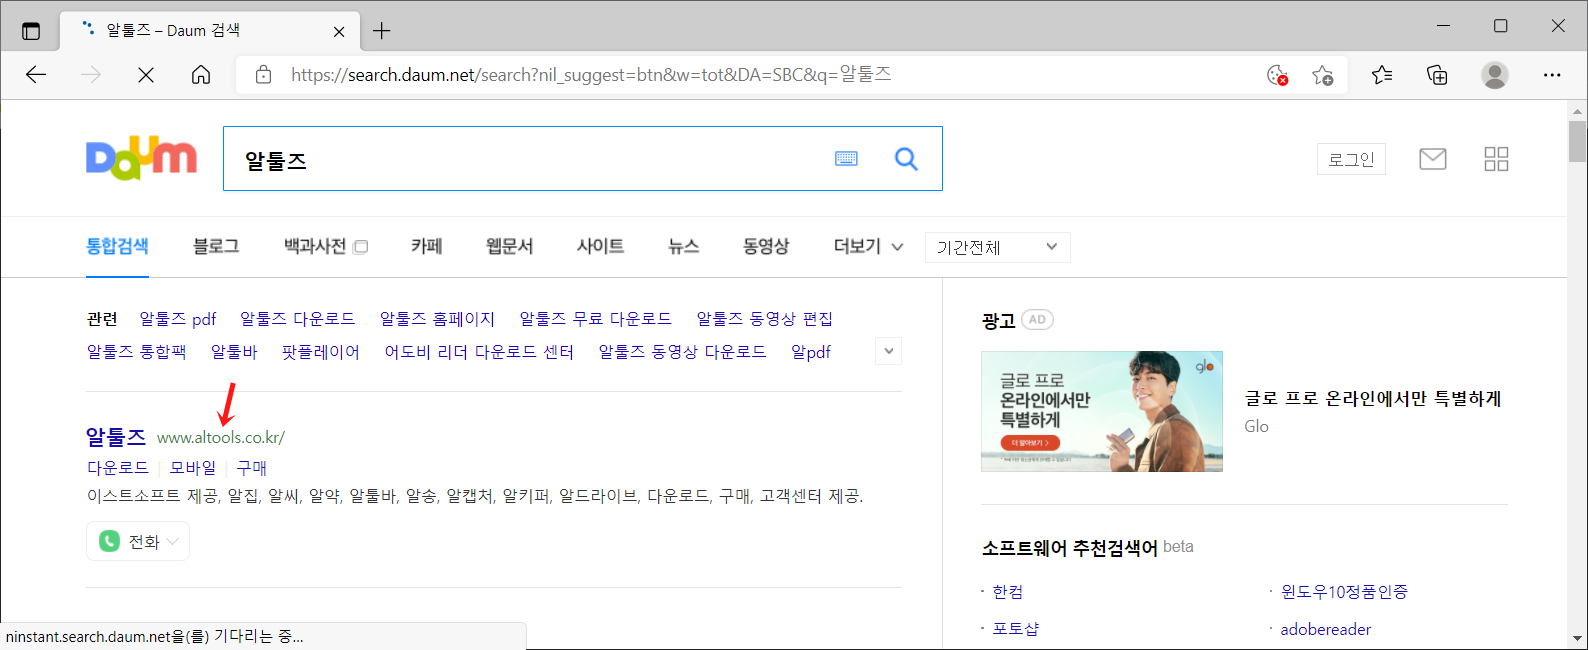Go back to previous page
1588x650 pixels.
coord(36,75)
